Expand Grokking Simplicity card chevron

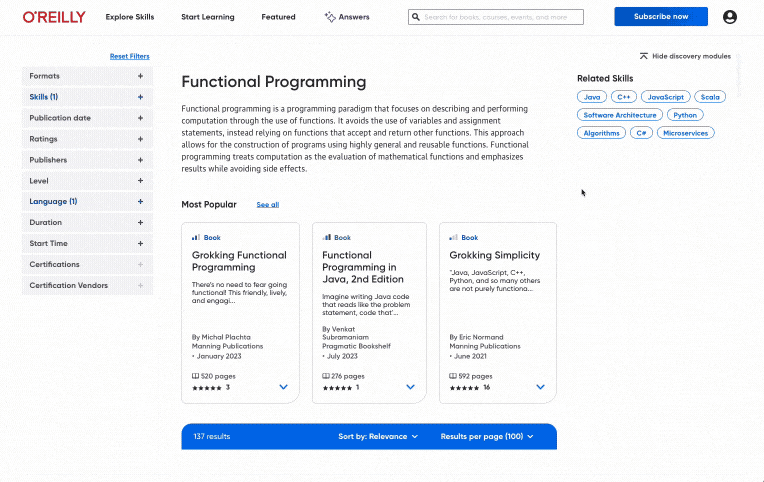[540, 387]
